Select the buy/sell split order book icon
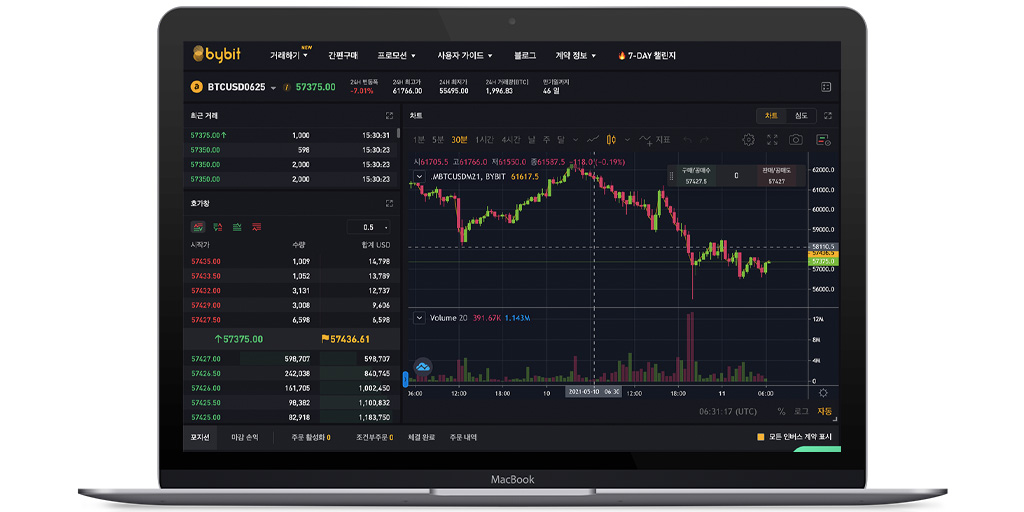This screenshot has height=512, width=1024. (217, 227)
